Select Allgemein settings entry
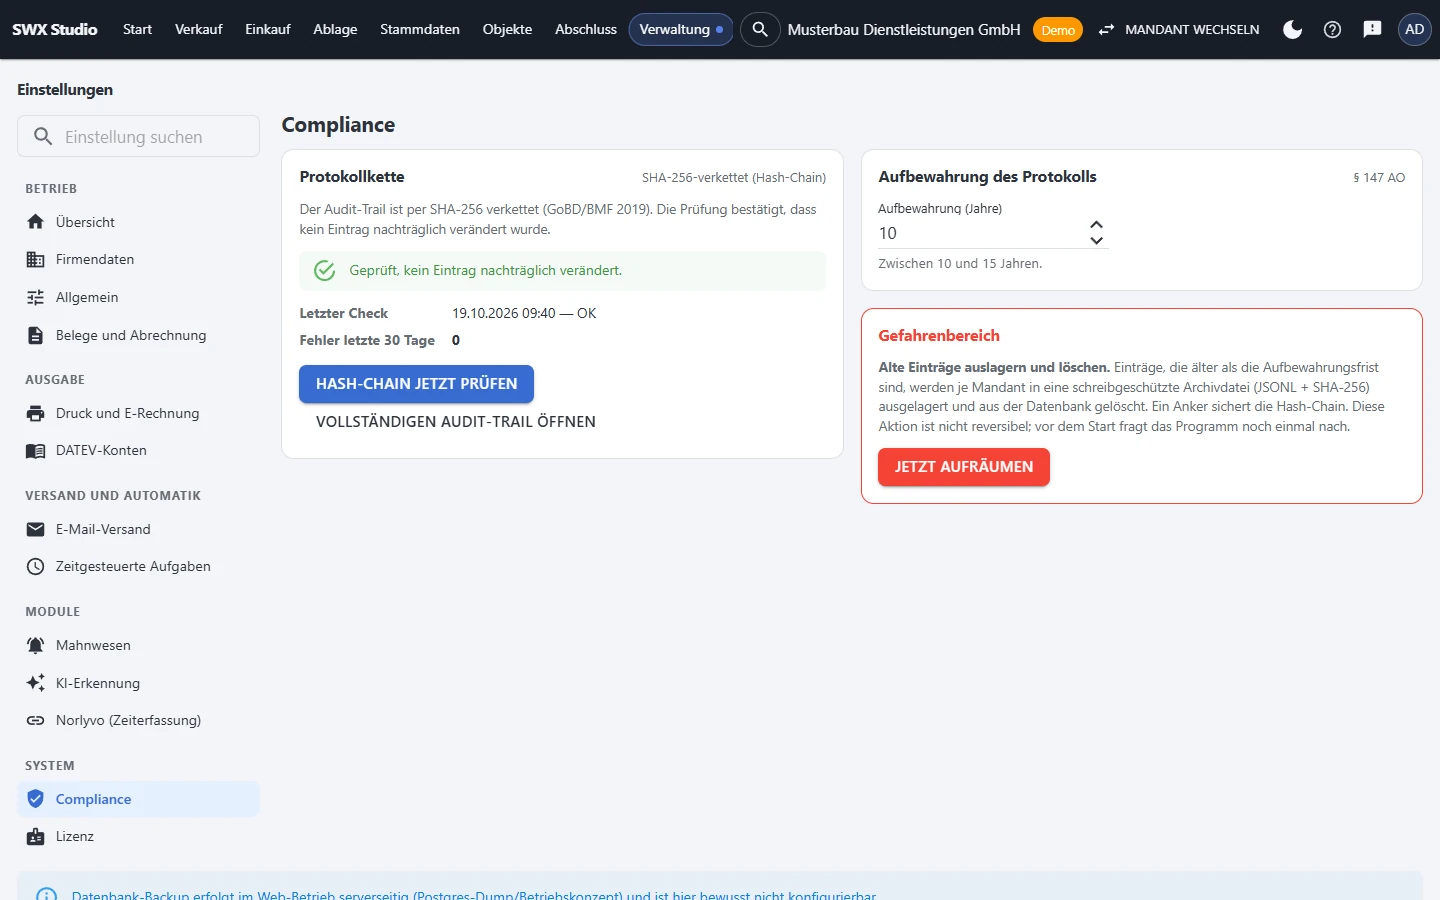This screenshot has width=1440, height=900. coord(138,297)
